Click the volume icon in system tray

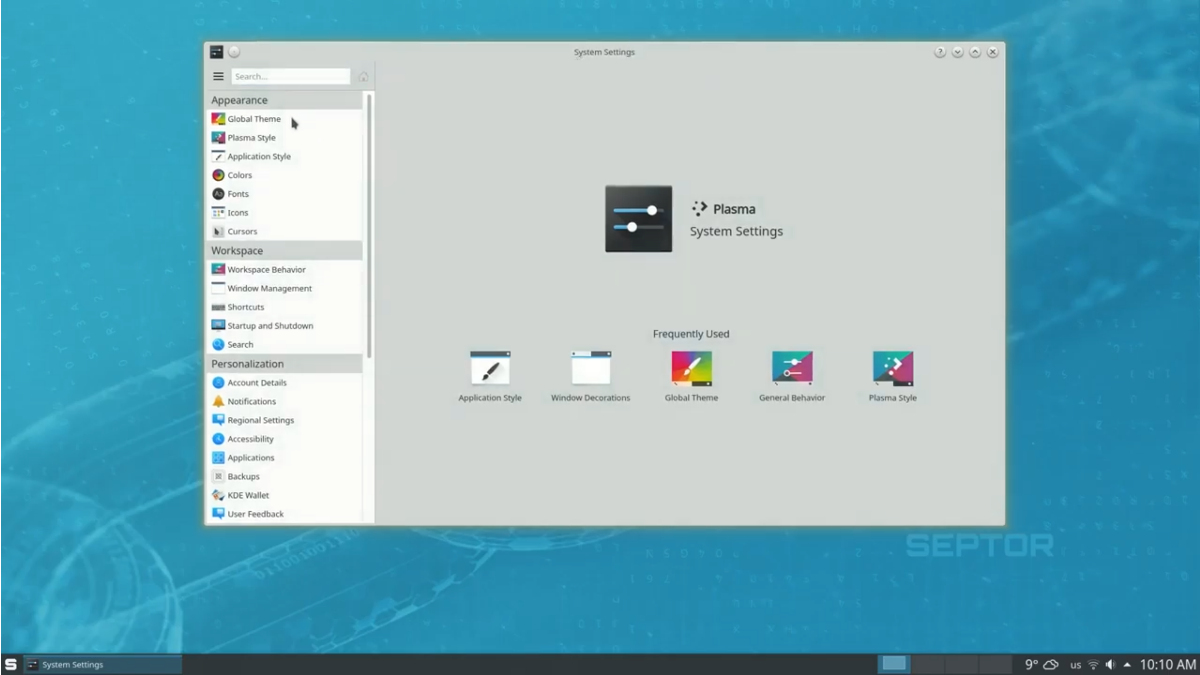click(x=1110, y=665)
